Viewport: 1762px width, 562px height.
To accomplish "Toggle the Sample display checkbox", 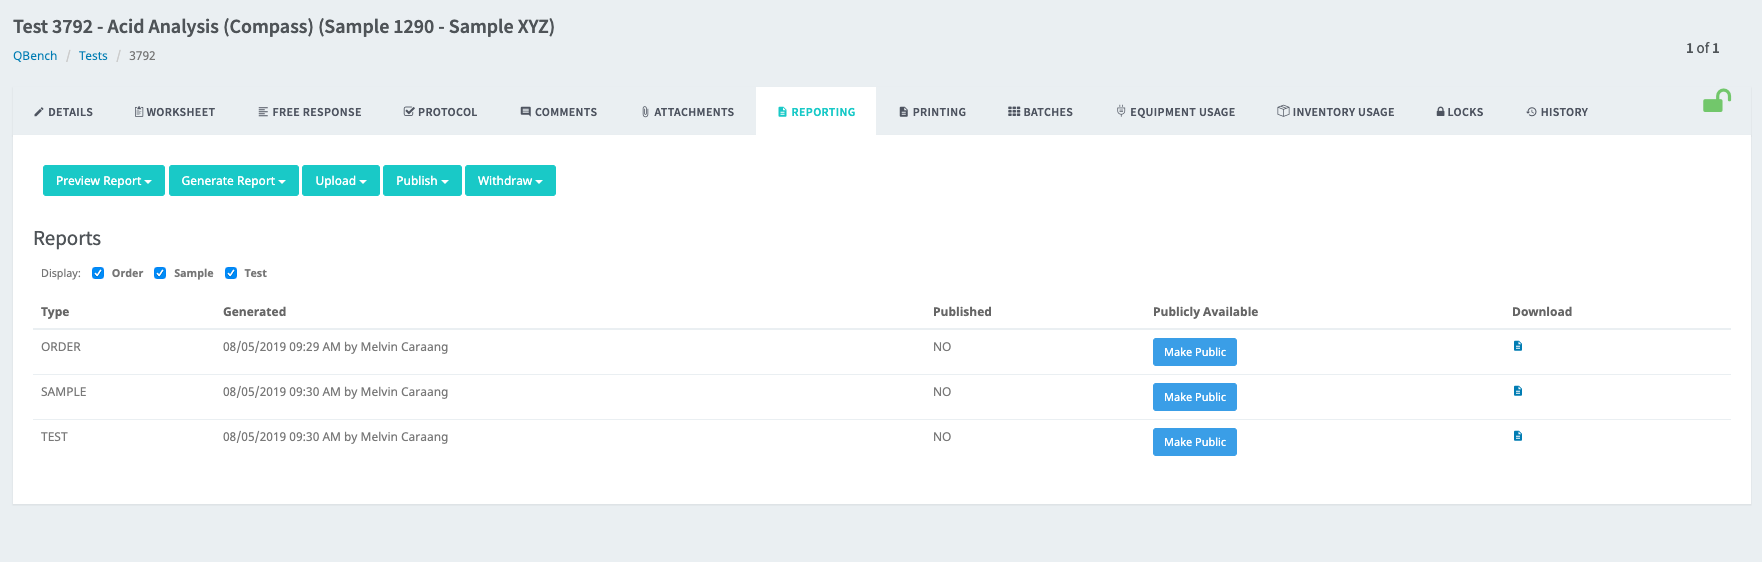I will [160, 273].
